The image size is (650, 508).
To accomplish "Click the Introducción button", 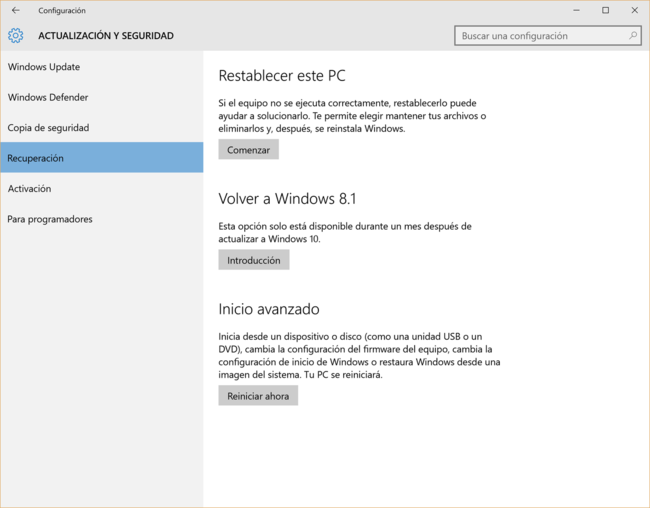I will pyautogui.click(x=254, y=260).
